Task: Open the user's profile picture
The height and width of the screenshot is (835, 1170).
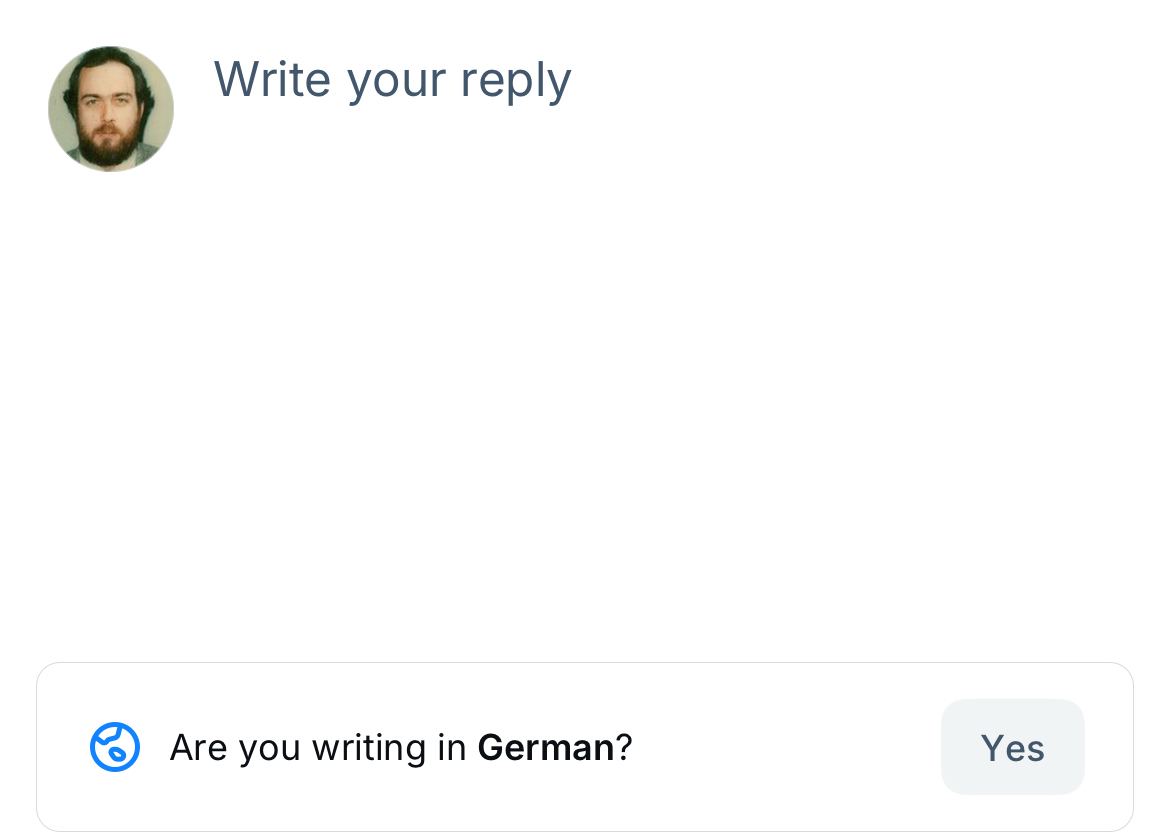Action: point(111,109)
